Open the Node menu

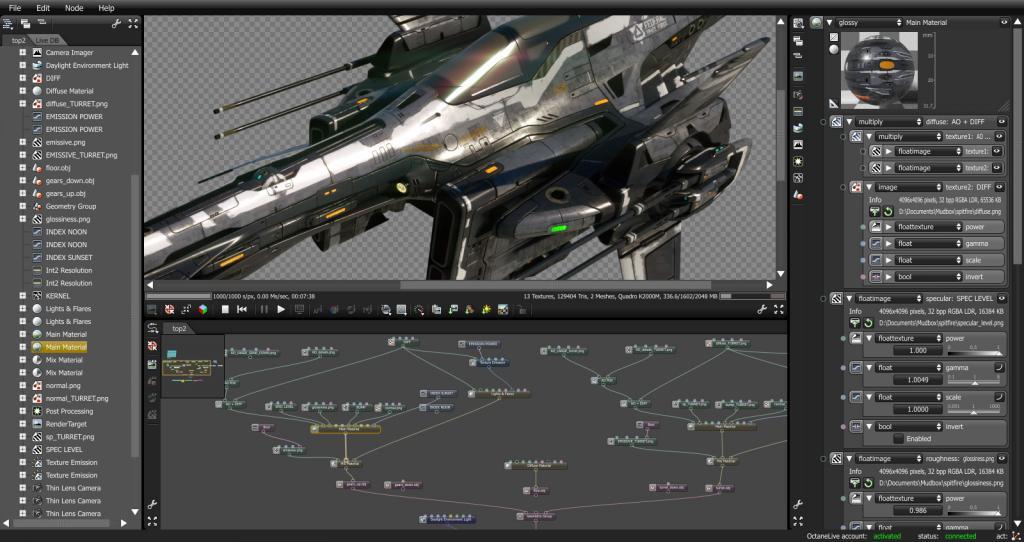tap(74, 7)
